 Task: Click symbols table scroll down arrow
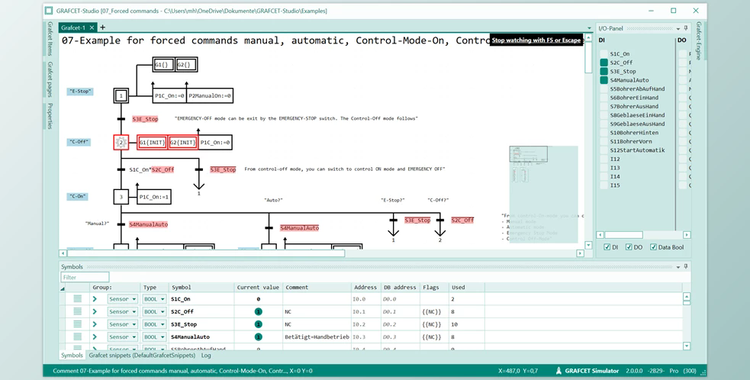click(x=687, y=346)
